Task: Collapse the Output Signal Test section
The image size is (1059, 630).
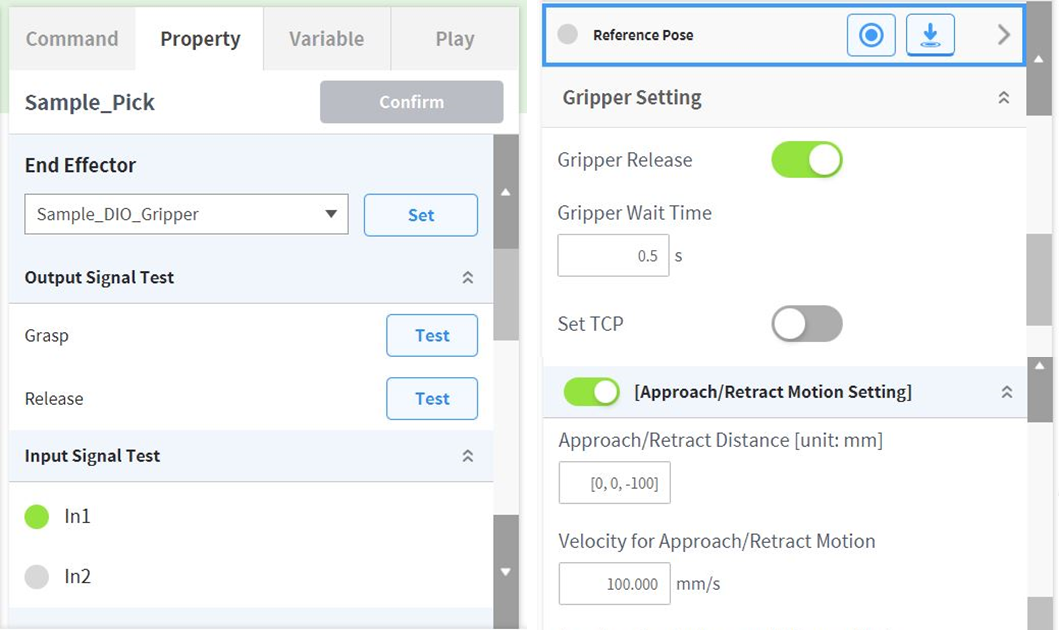Action: 467,278
